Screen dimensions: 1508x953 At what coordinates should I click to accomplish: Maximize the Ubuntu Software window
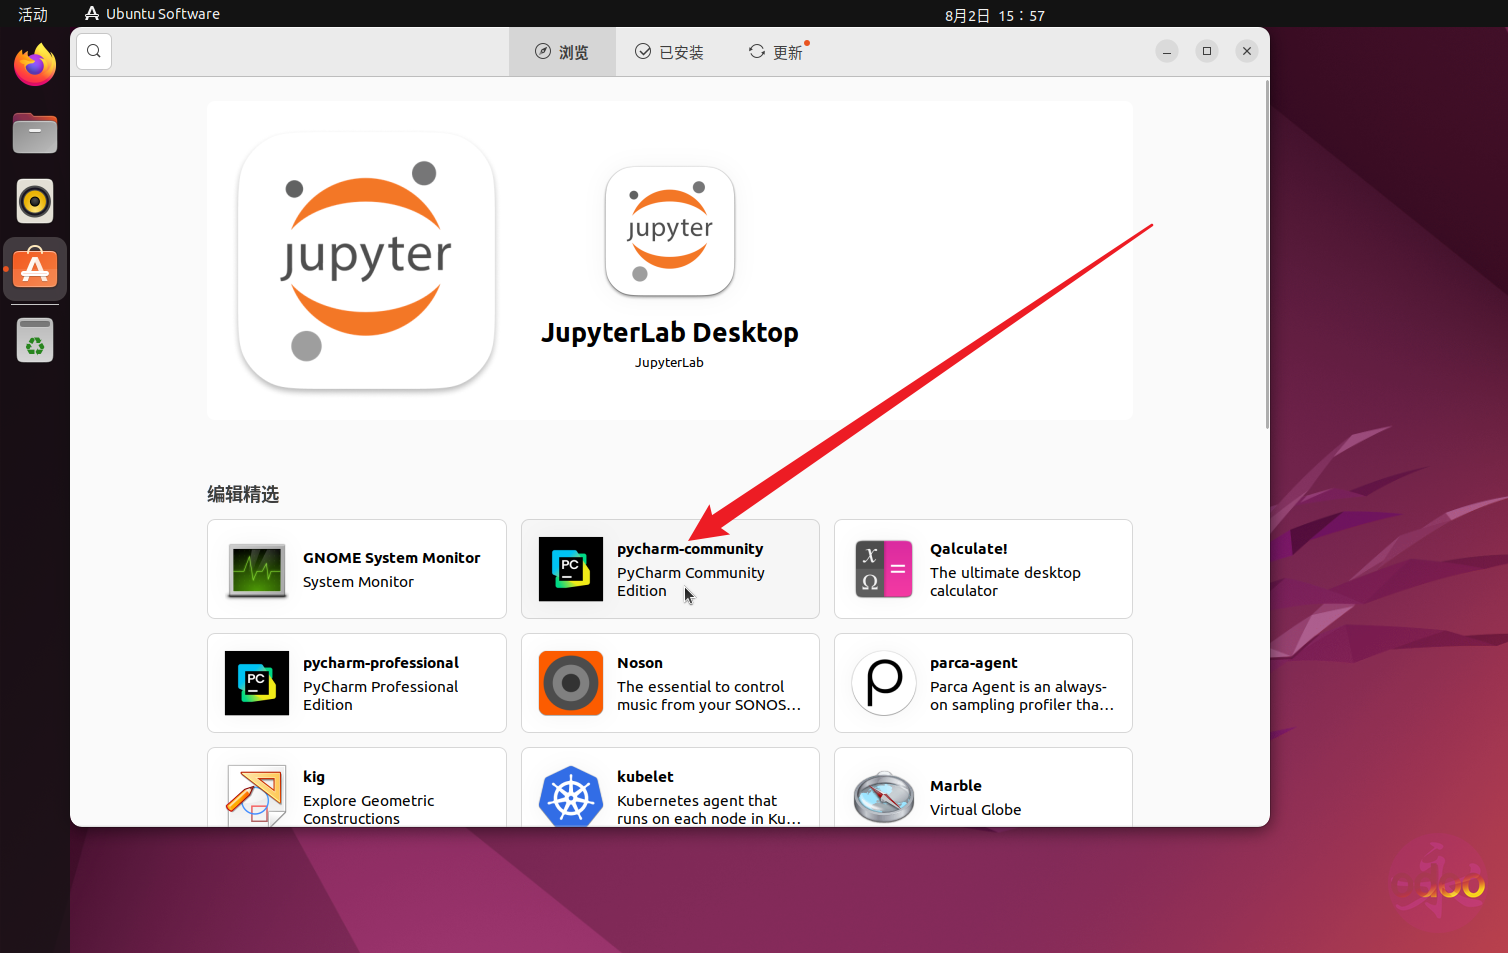coord(1207,51)
